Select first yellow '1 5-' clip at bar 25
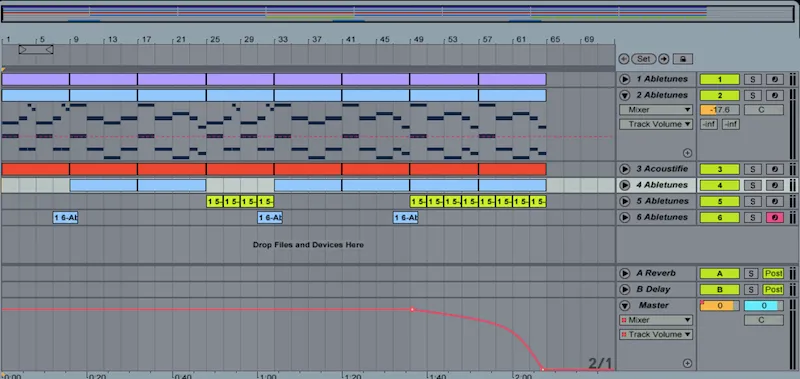800x379 pixels. click(214, 201)
